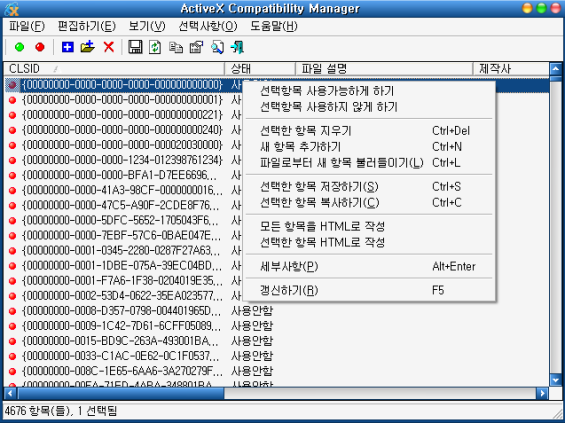
Task: Select row ending in 000020030000}
Action: pos(123,145)
